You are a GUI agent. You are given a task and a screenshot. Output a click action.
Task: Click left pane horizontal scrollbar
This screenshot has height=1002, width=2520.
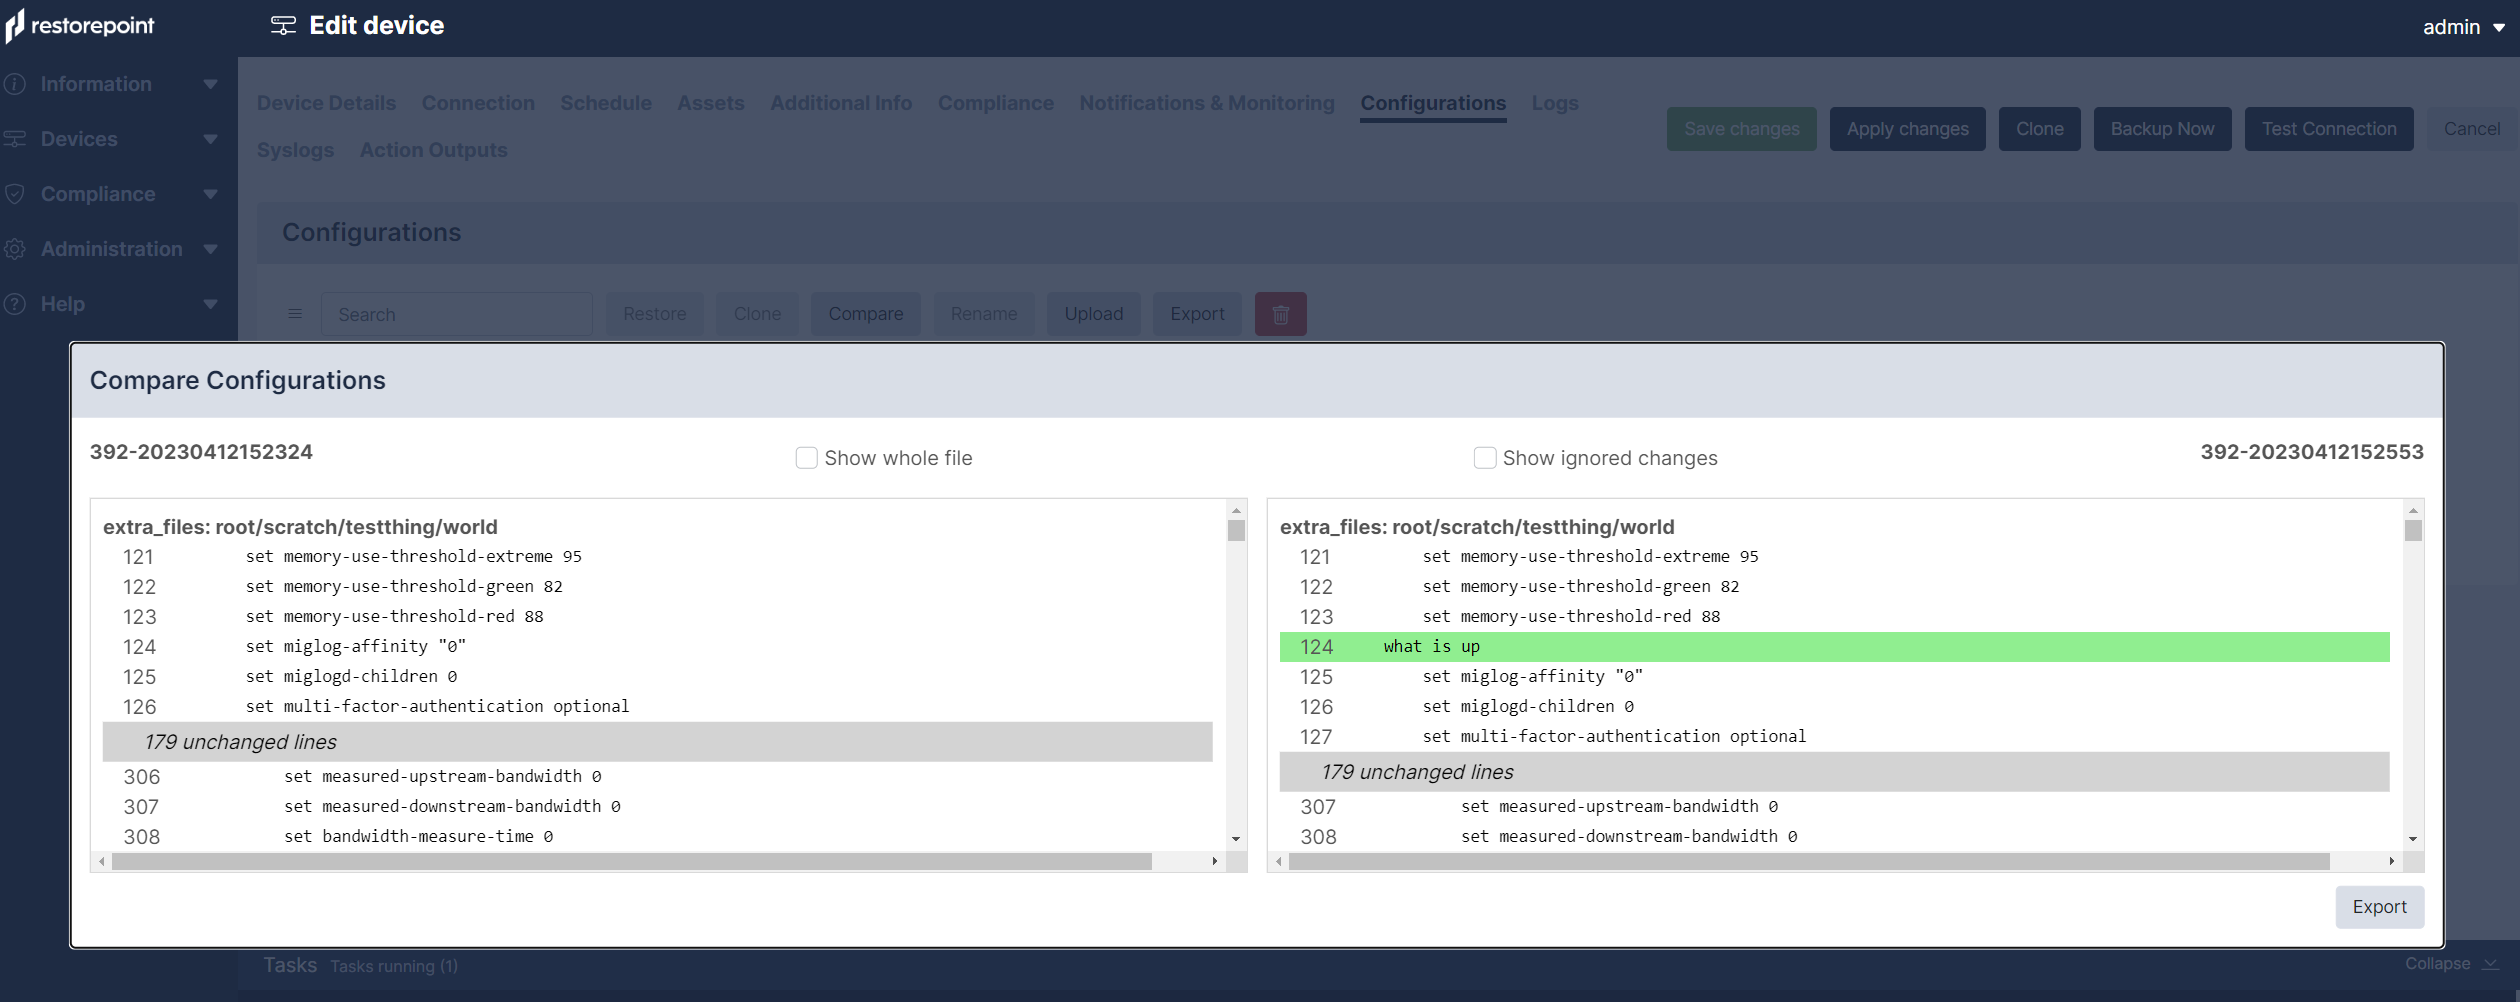tap(632, 861)
